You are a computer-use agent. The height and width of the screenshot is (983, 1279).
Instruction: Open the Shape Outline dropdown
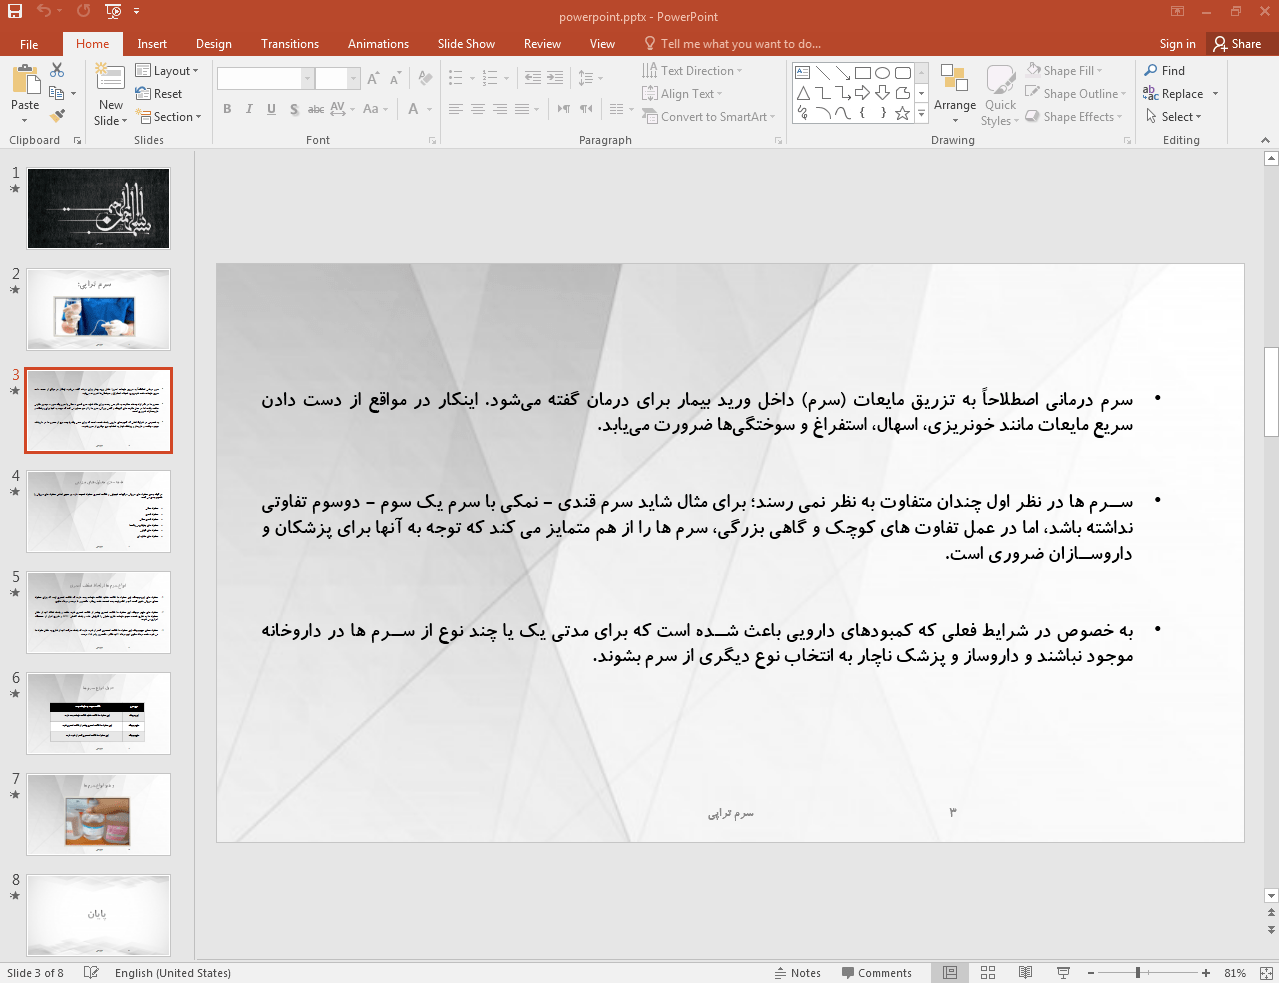[x=1076, y=94]
